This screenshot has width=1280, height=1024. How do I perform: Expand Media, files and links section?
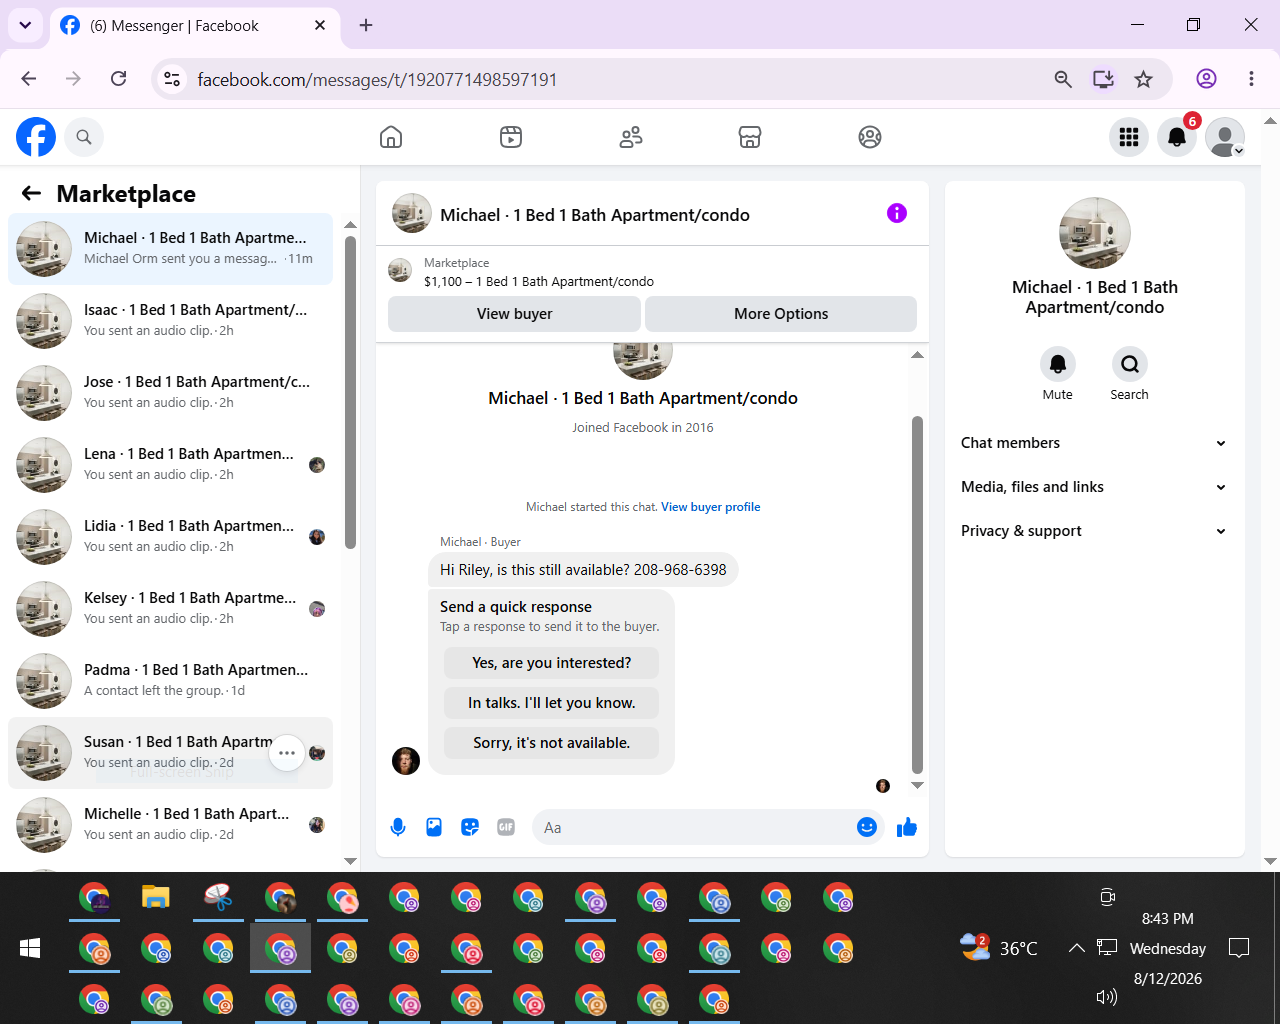tap(1094, 487)
